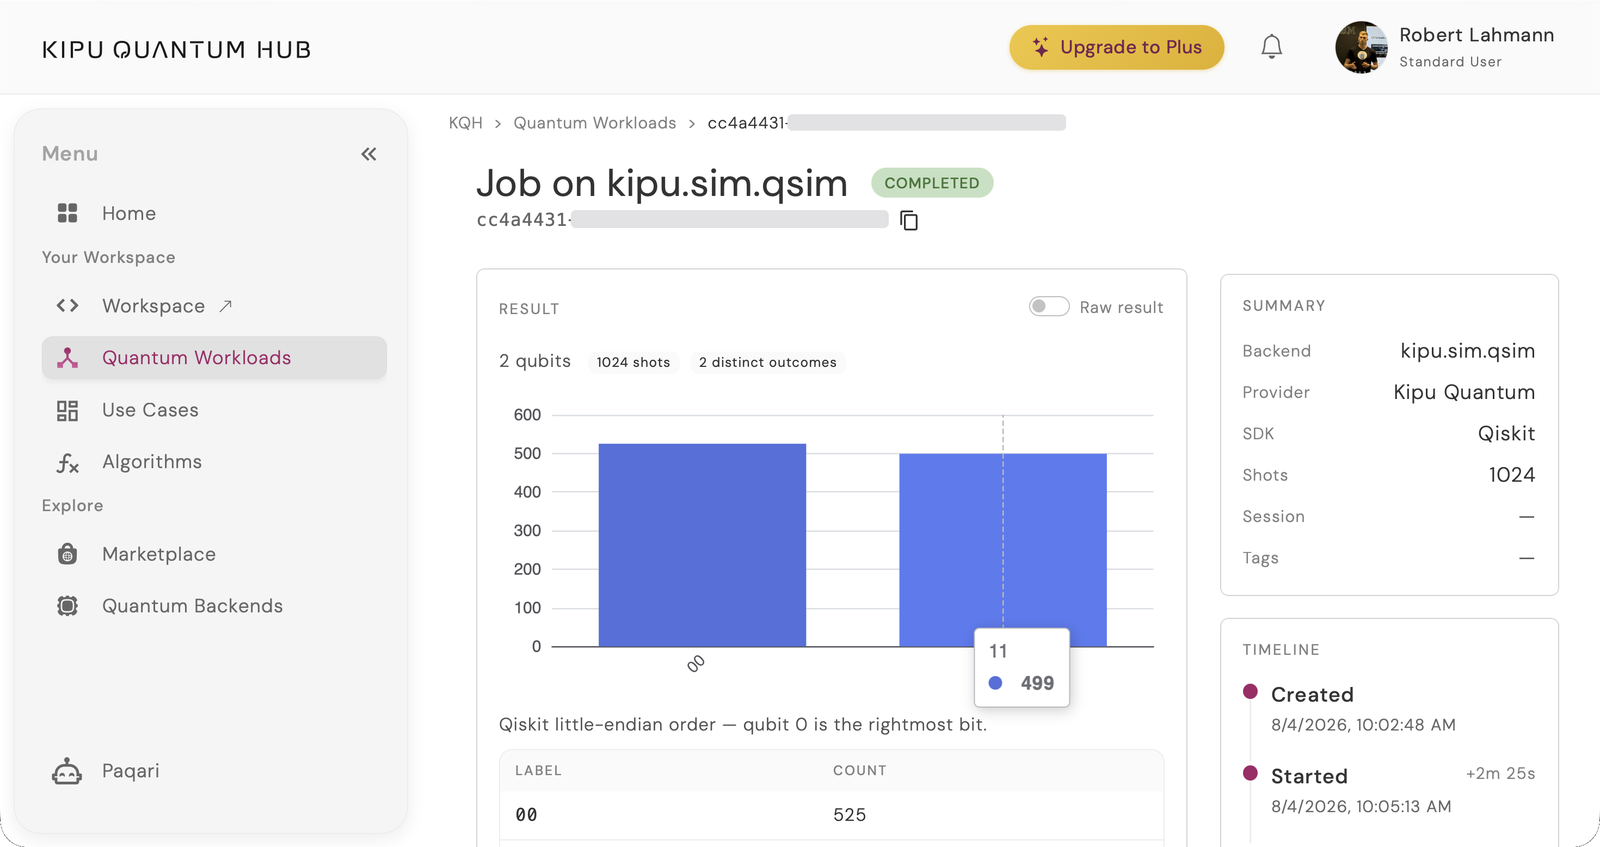Click the Backend value kipu.sim.qsim
The width and height of the screenshot is (1600, 847).
pos(1467,350)
